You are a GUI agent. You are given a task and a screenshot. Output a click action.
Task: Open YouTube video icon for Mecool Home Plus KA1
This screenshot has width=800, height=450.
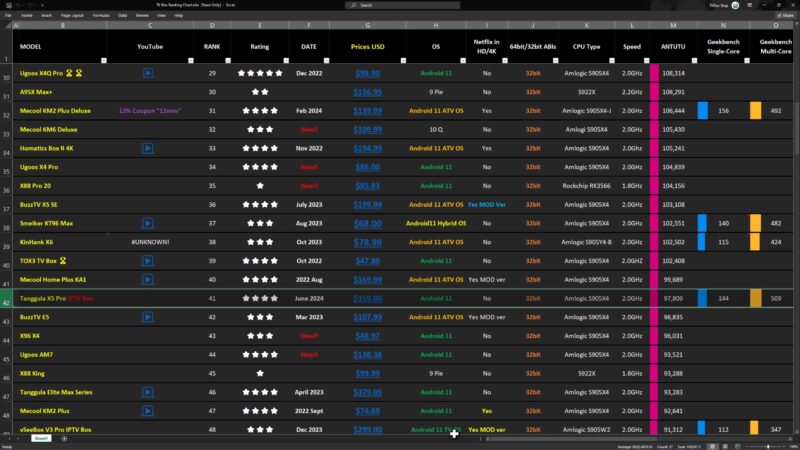tap(147, 280)
